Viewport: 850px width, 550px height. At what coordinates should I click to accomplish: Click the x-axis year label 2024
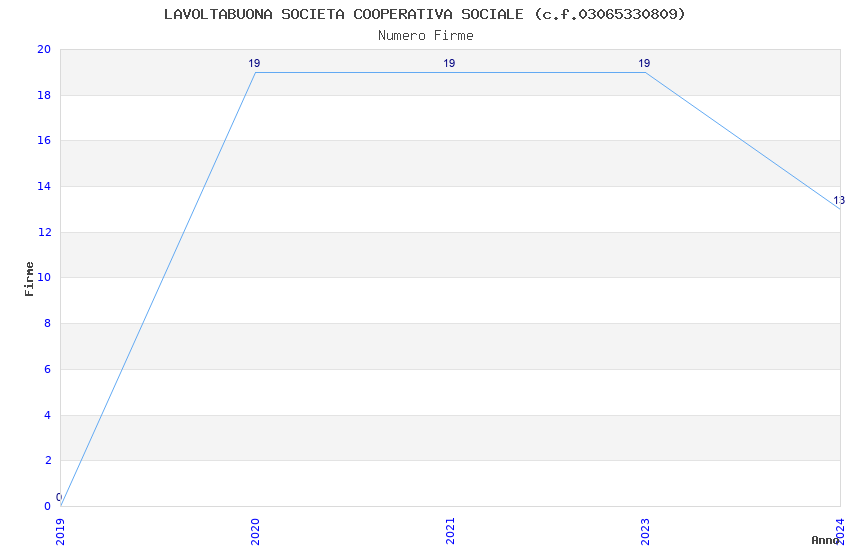(840, 532)
